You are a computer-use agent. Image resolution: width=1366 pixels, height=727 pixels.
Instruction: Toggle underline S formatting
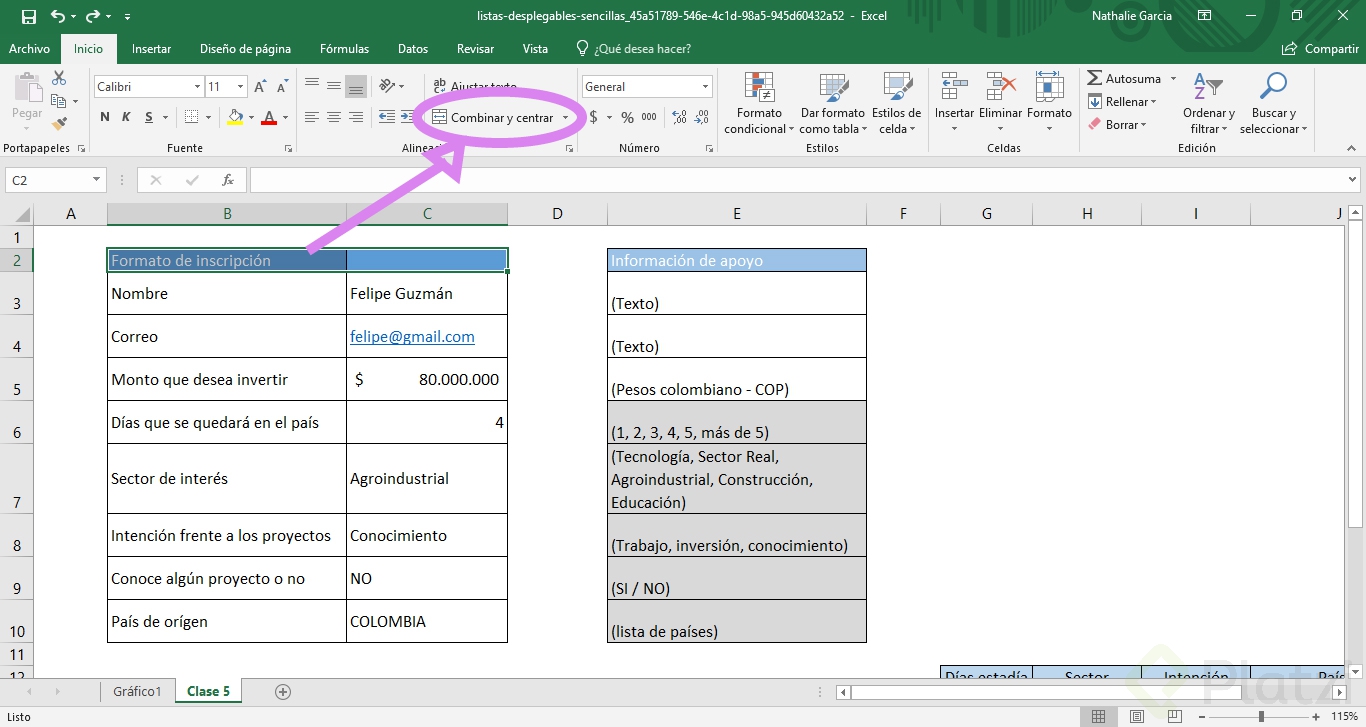pyautogui.click(x=149, y=117)
